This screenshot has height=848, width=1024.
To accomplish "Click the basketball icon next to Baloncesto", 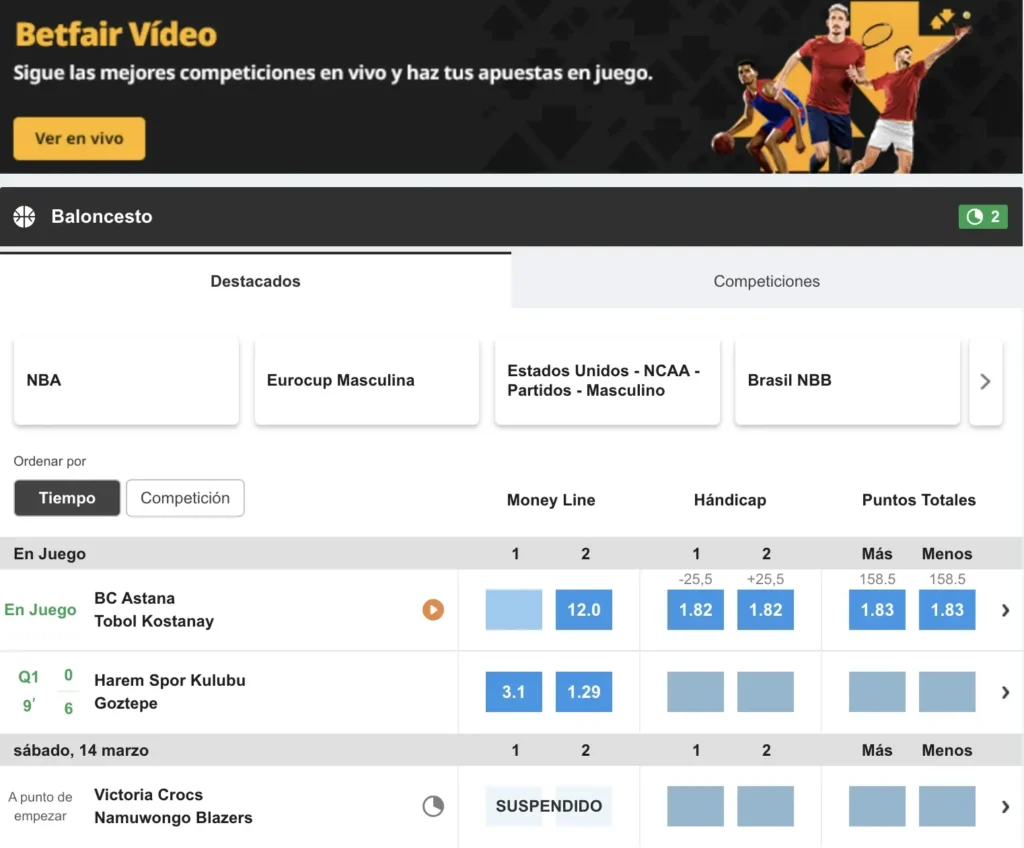I will [x=25, y=217].
